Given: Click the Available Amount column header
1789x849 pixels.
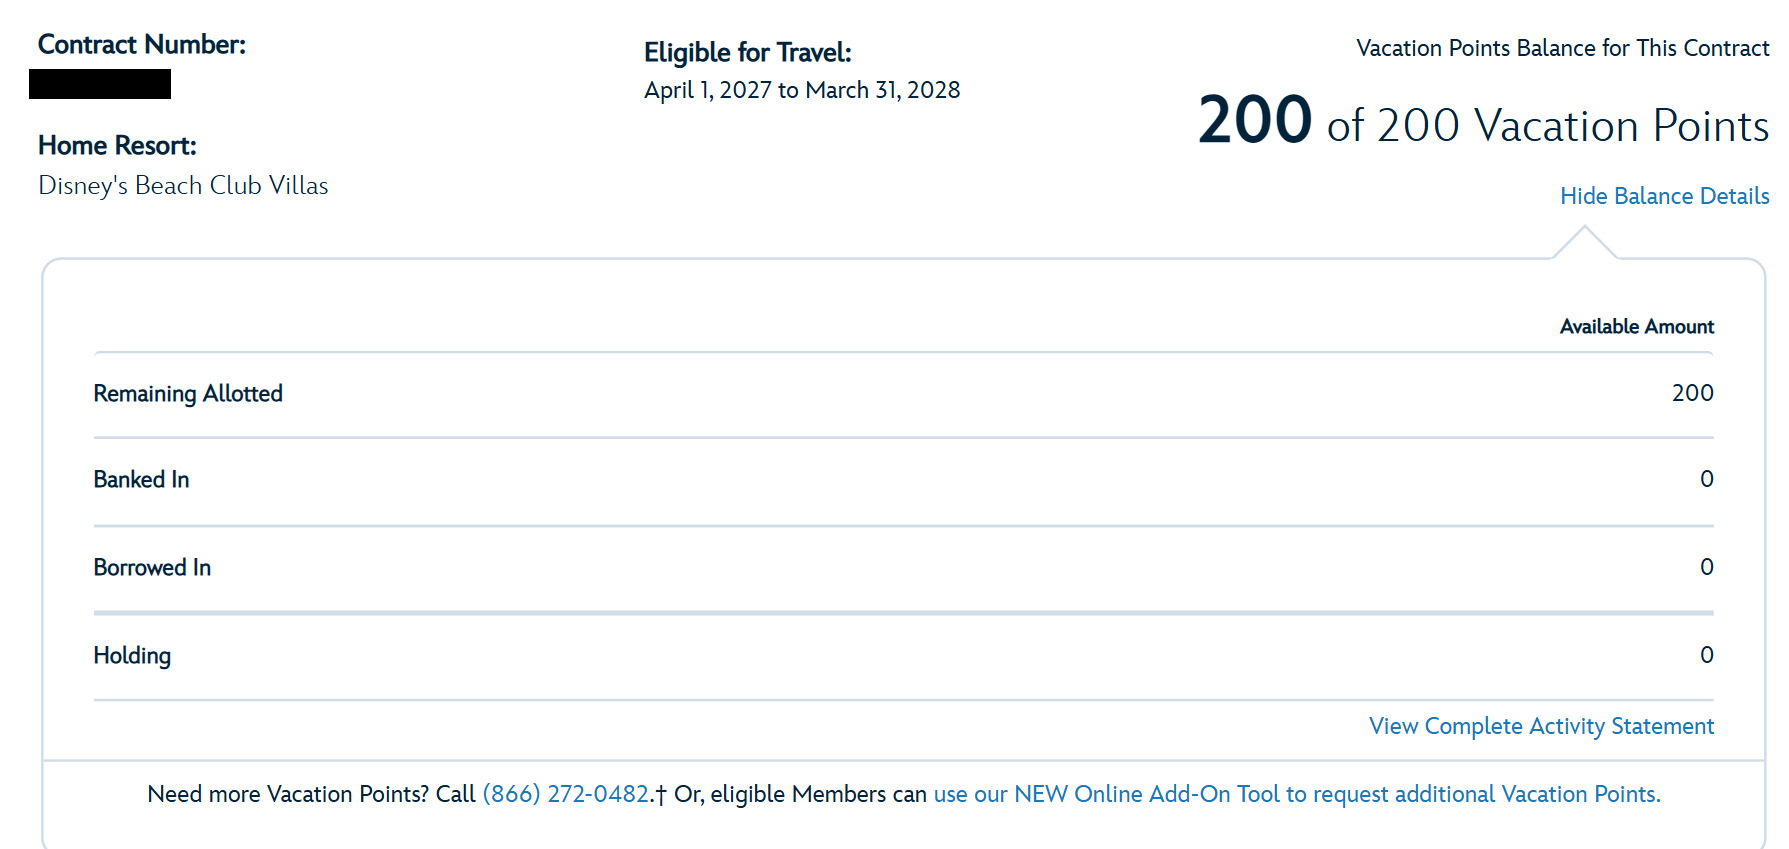Looking at the screenshot, I should pos(1636,327).
